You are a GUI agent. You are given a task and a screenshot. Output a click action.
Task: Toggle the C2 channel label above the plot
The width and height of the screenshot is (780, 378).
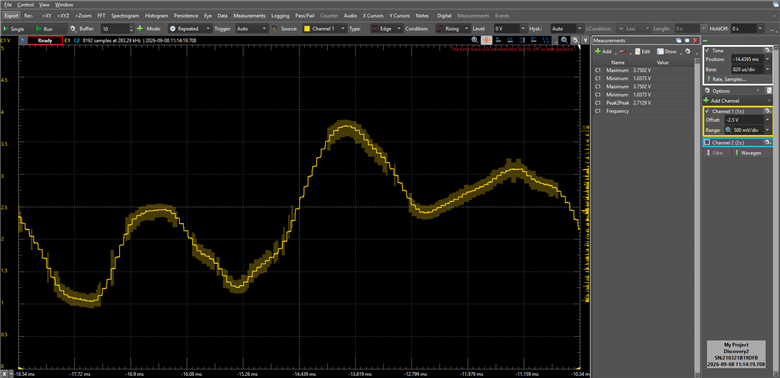tap(76, 40)
